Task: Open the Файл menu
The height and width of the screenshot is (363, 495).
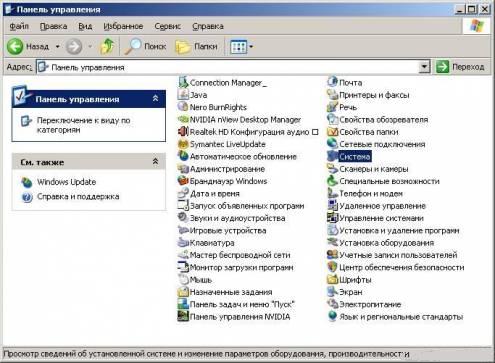Action: tap(19, 26)
